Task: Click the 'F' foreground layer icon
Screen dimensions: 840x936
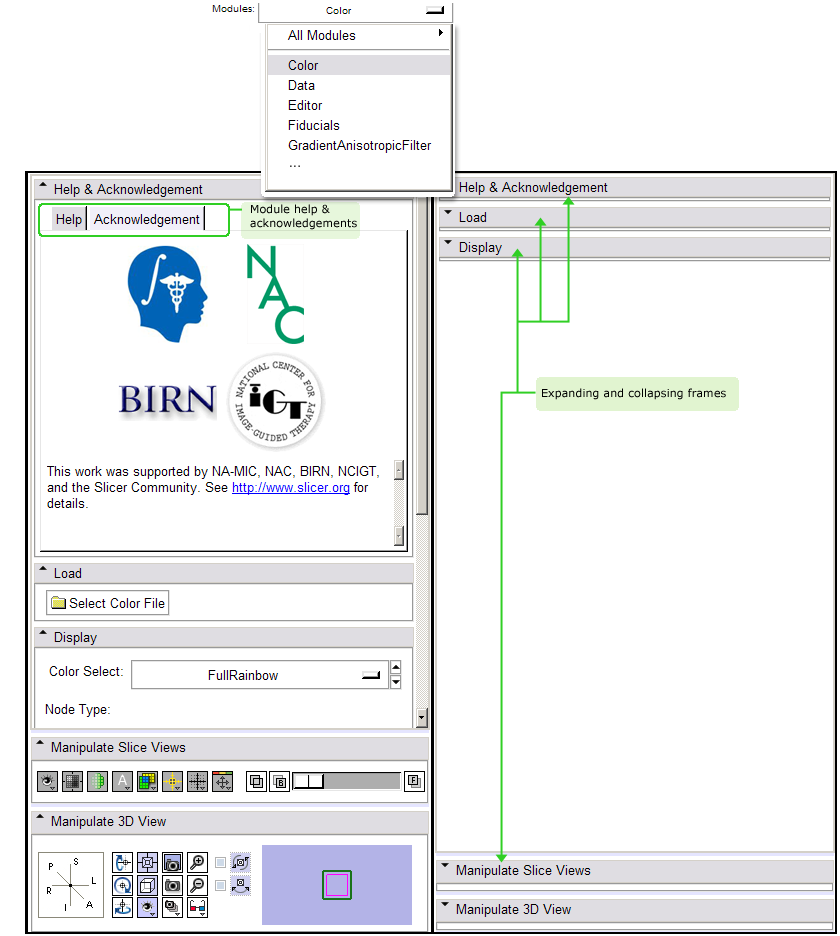Action: [414, 781]
